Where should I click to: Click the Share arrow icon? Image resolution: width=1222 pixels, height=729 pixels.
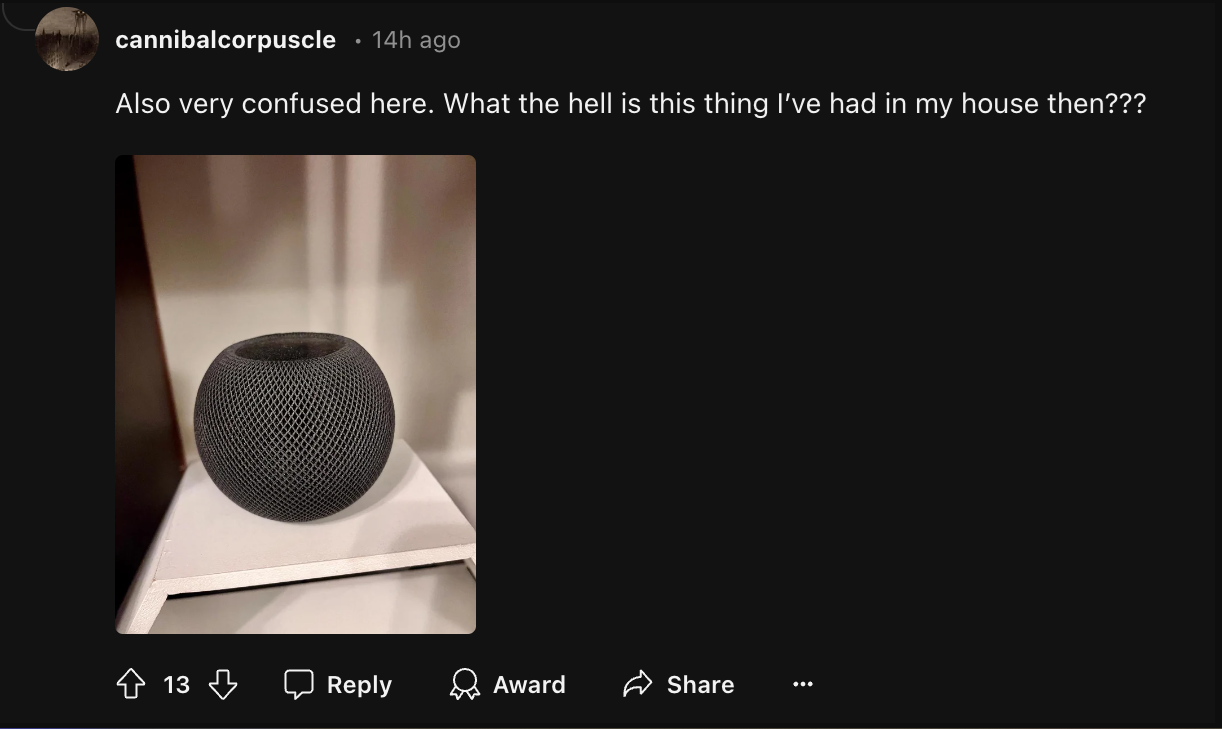coord(637,684)
